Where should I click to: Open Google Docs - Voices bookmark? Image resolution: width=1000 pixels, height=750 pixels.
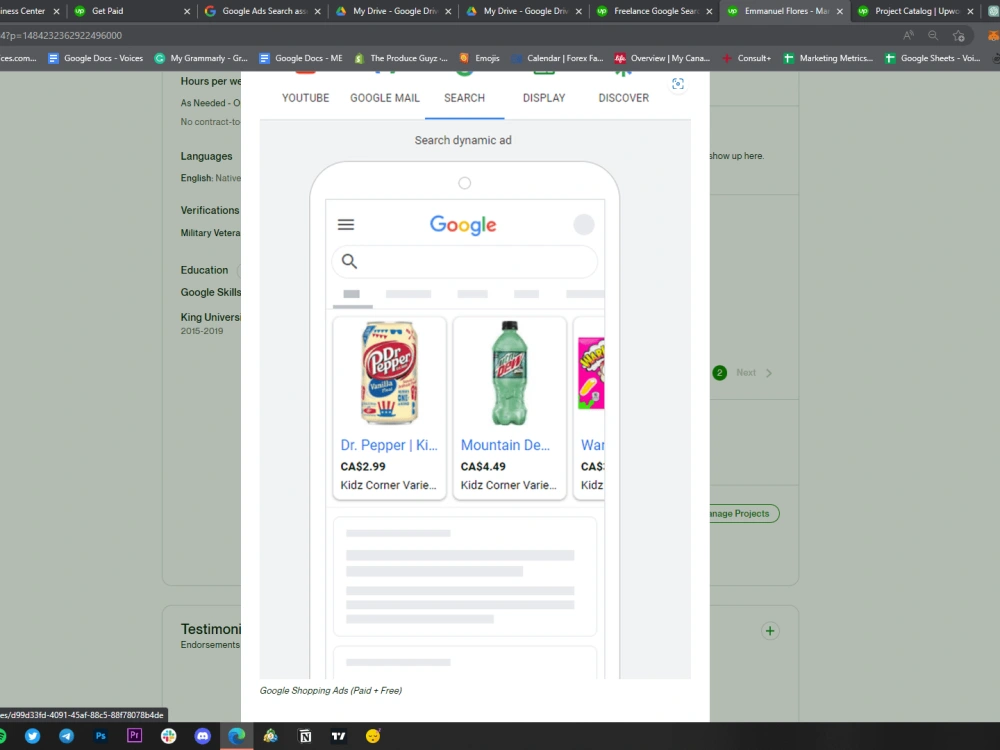point(96,58)
